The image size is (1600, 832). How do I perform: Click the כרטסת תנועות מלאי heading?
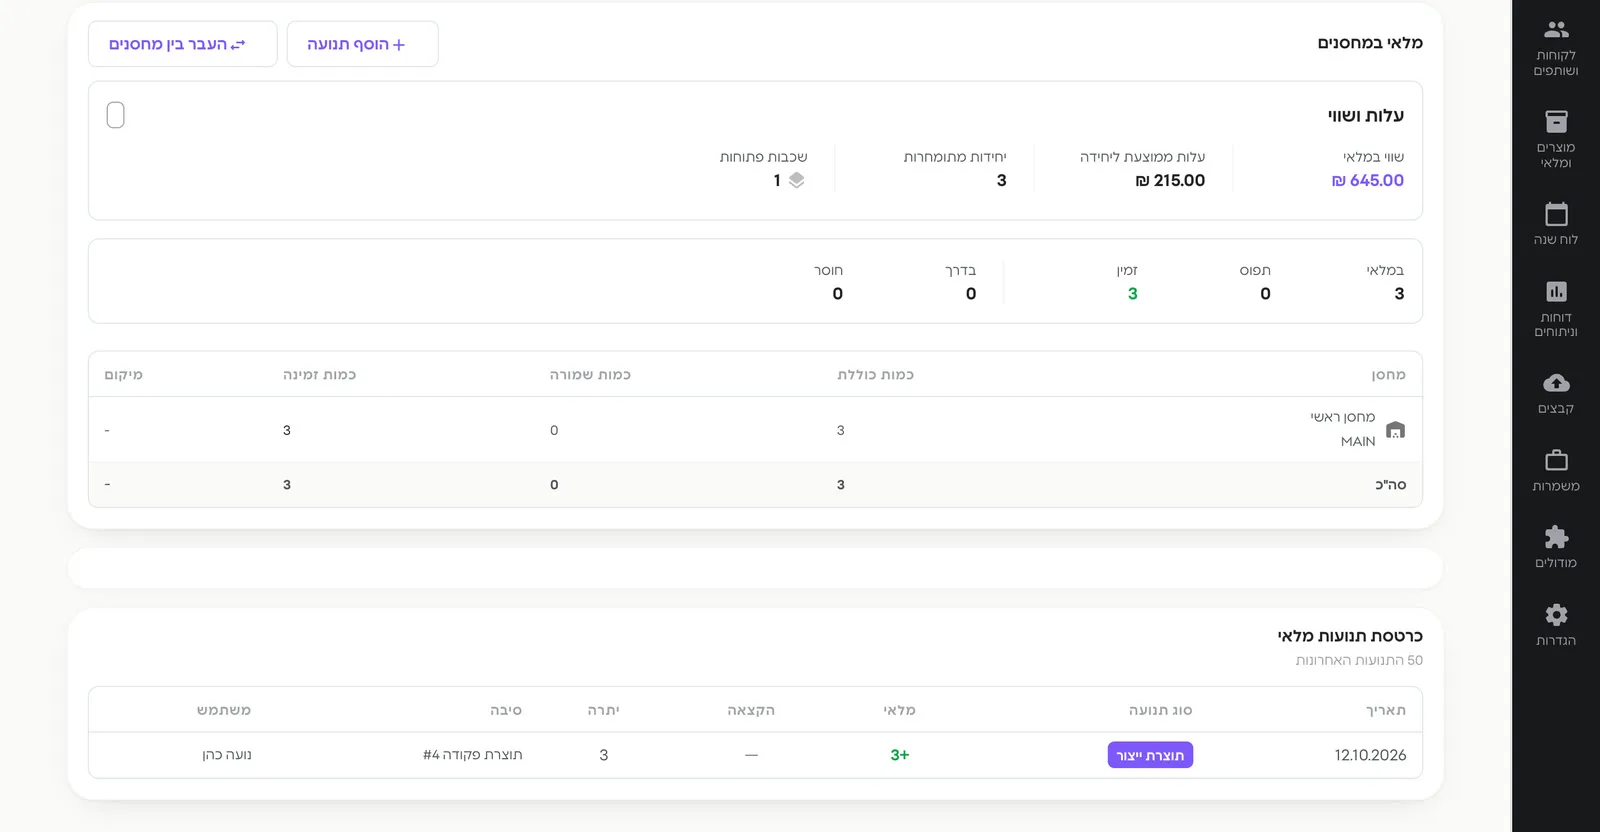click(x=1349, y=636)
